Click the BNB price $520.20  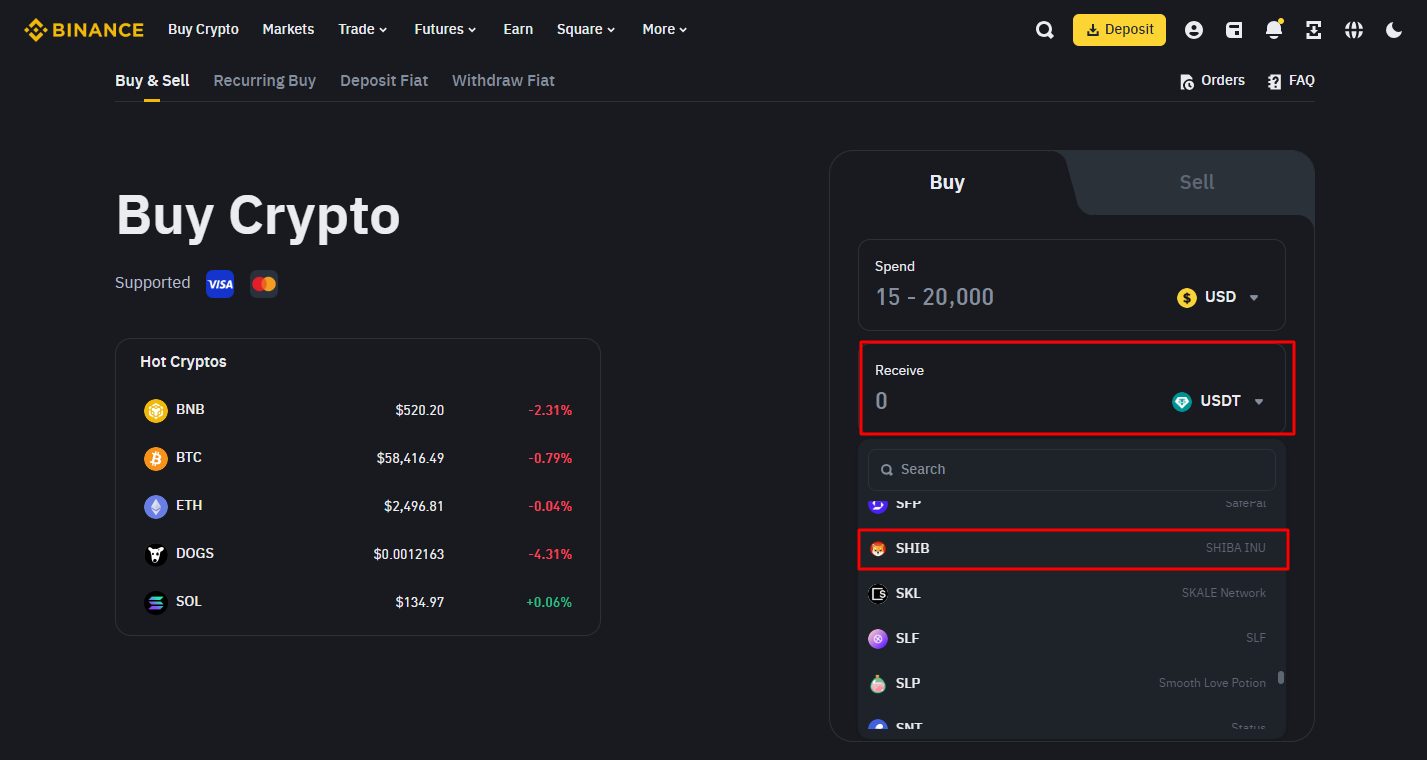(x=420, y=410)
